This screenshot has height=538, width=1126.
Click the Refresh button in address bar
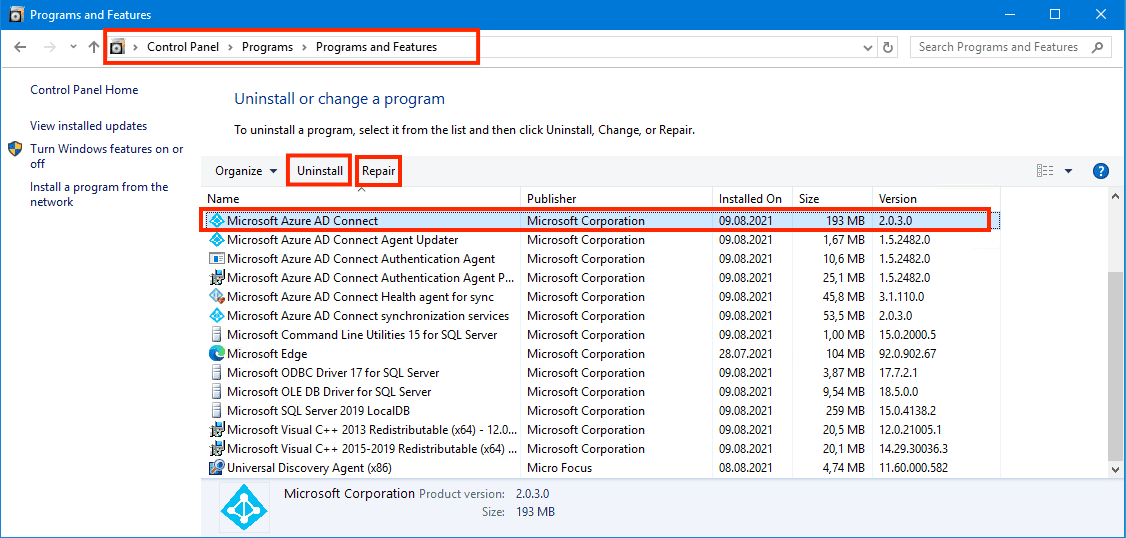888,47
